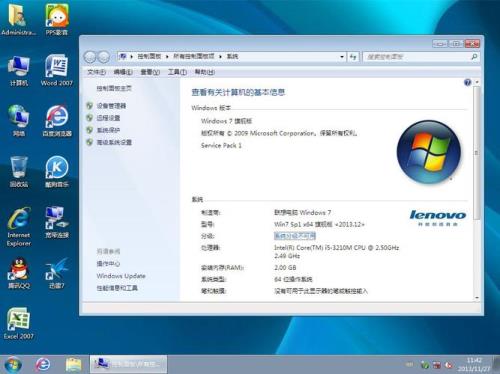Expand the arrow before 控制面板 breadcrumb
Screen dimensions: 500x374
tap(132, 57)
